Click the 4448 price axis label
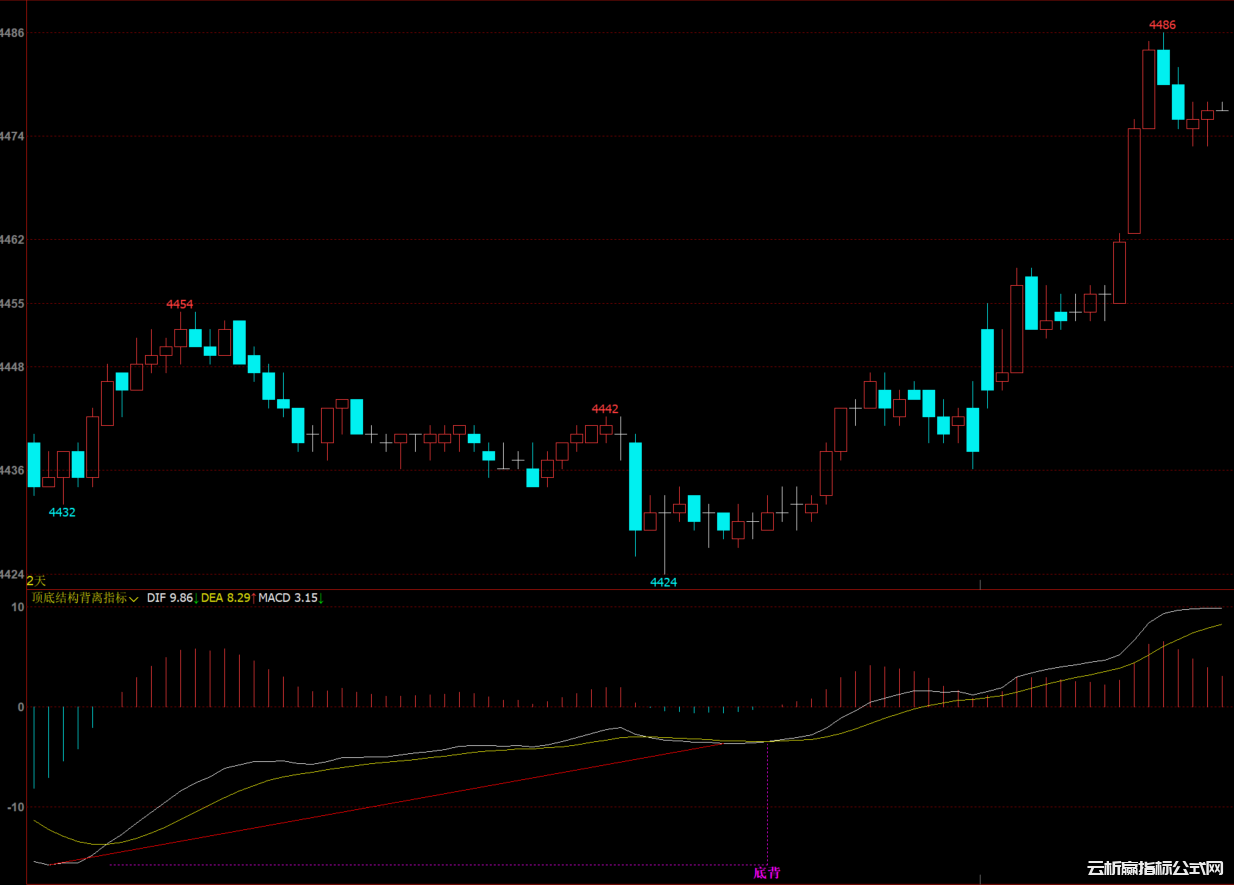The image size is (1234, 885). (x=13, y=366)
